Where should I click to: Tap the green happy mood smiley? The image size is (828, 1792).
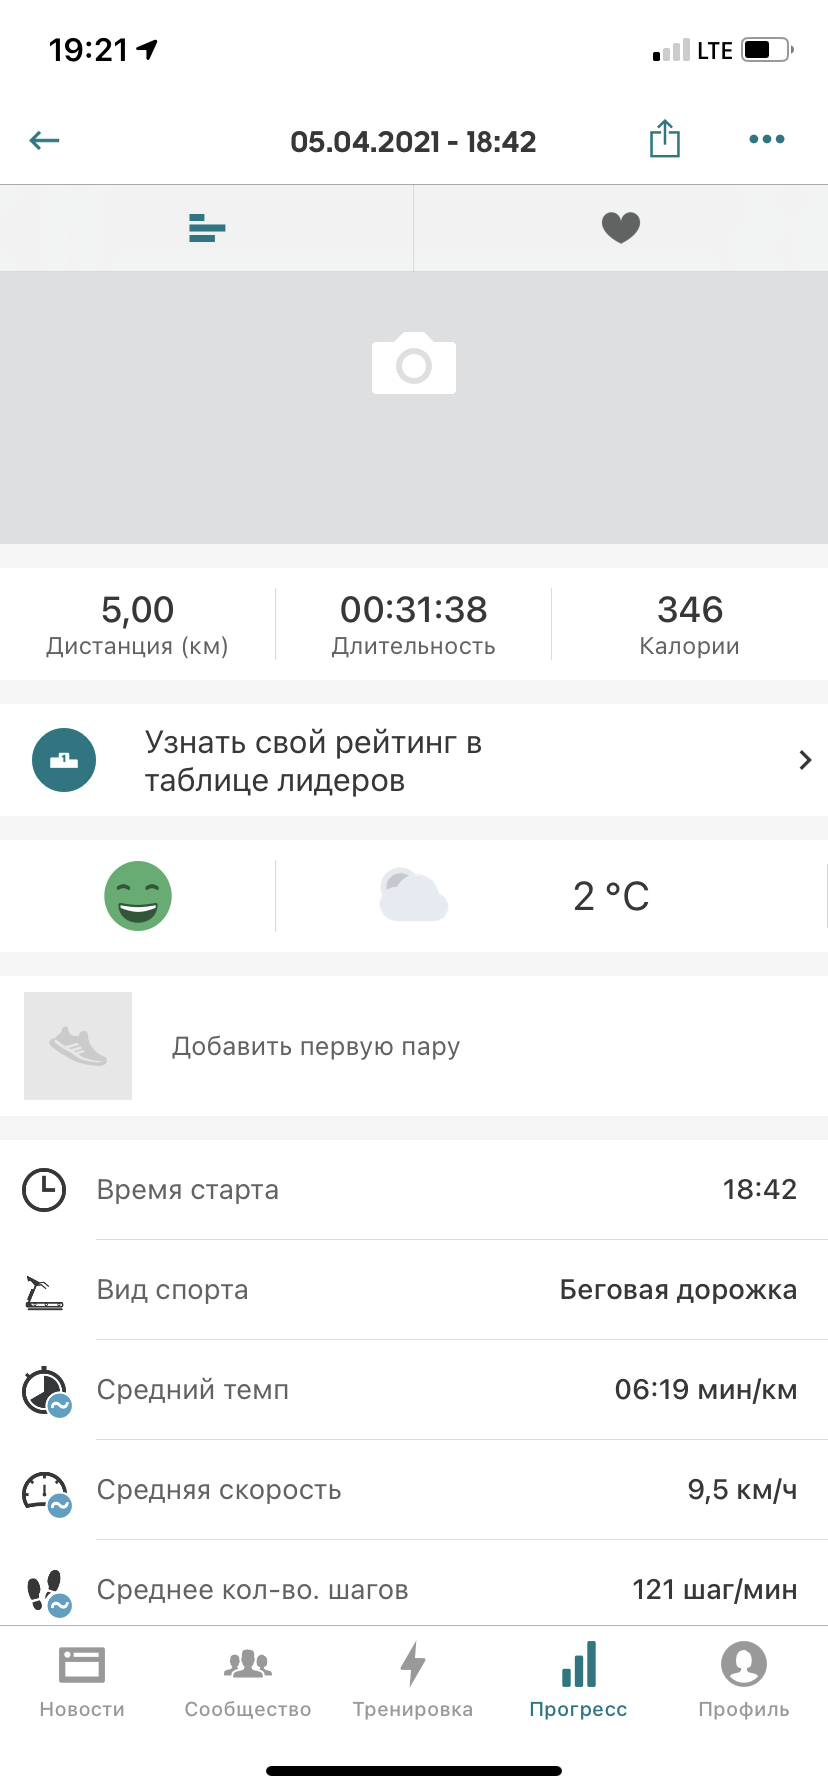click(x=138, y=896)
